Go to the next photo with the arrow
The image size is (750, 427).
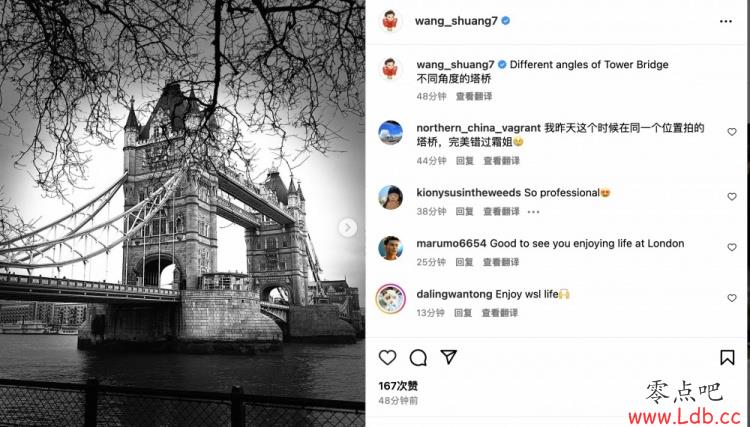click(x=348, y=228)
